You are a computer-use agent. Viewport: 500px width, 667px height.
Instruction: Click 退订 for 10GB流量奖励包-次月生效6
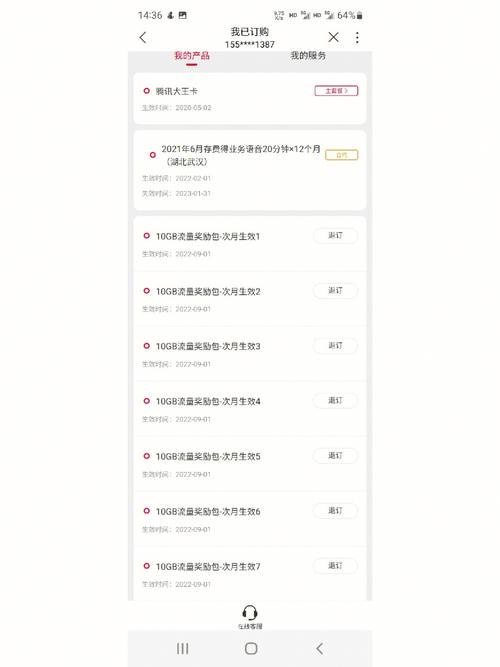point(335,510)
